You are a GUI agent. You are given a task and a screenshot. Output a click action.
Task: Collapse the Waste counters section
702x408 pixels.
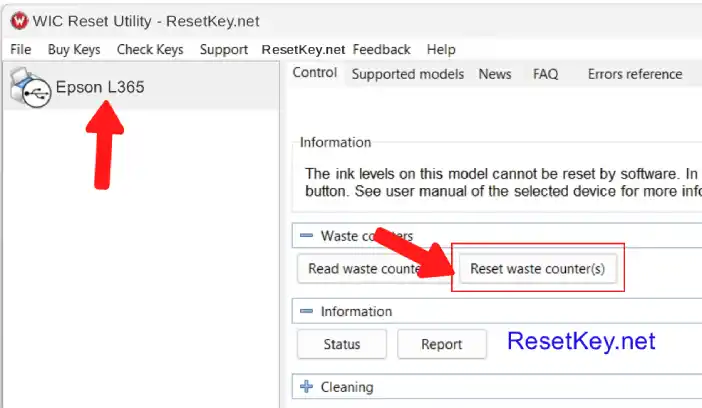coord(306,236)
